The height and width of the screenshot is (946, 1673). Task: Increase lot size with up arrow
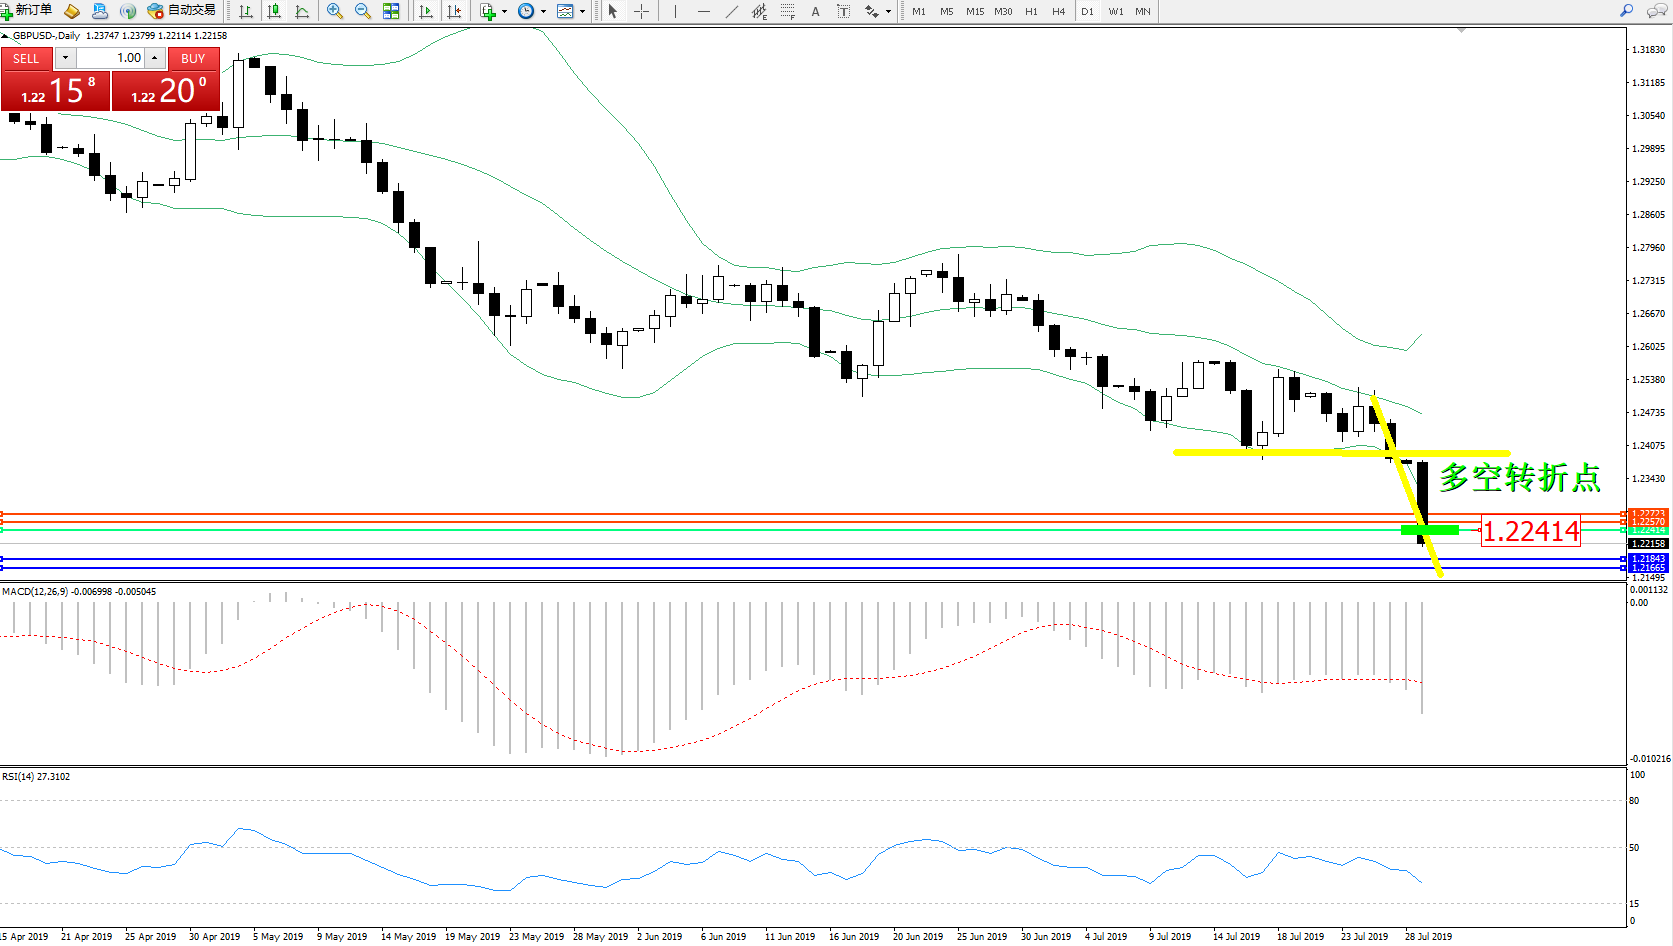tap(155, 58)
